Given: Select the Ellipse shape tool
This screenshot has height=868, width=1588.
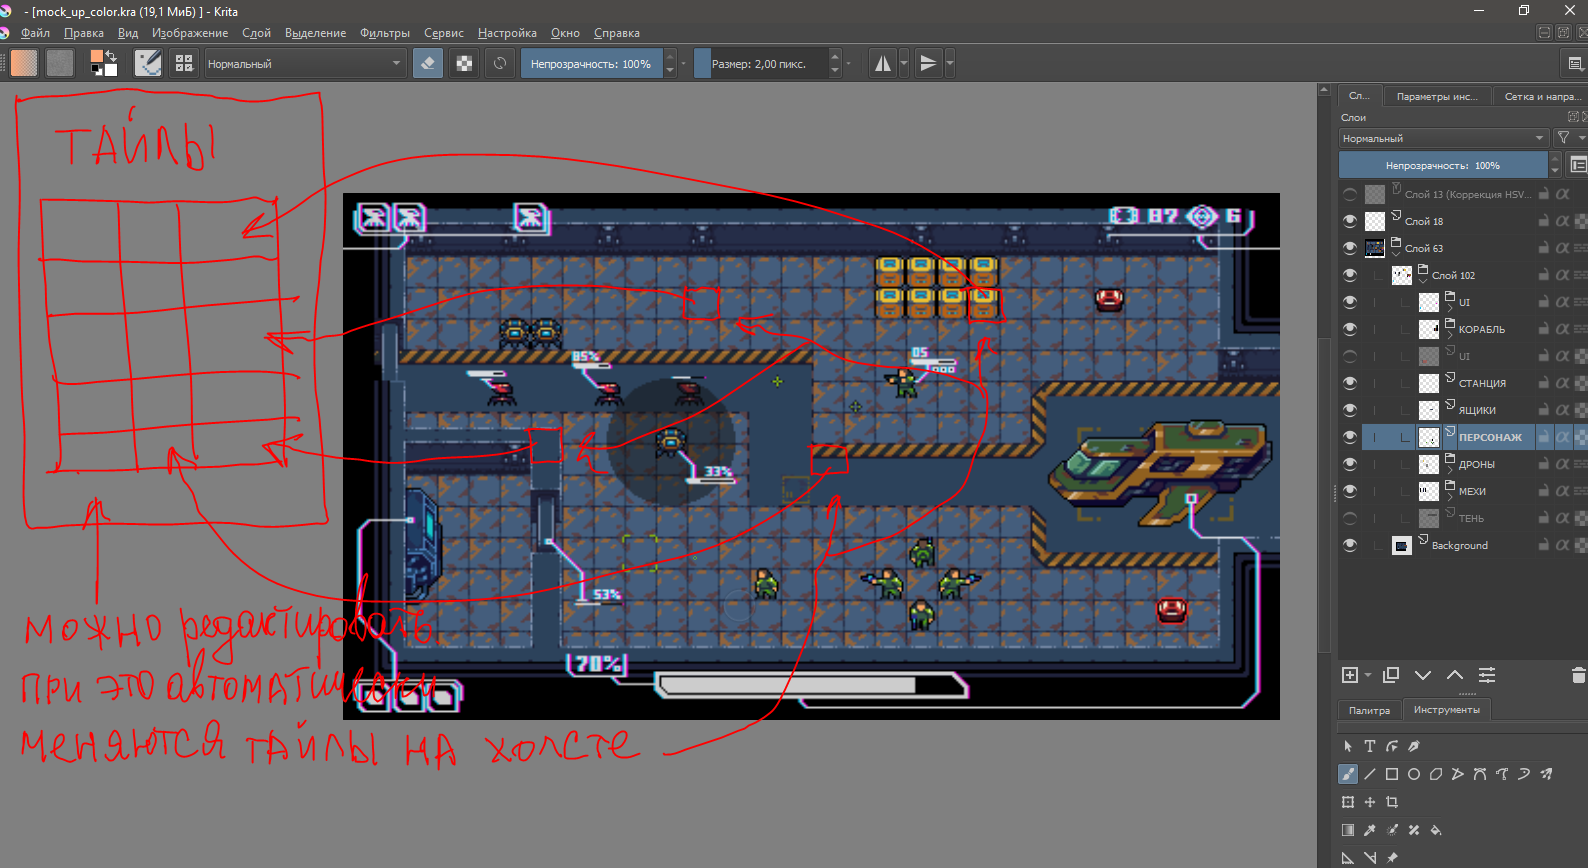Looking at the screenshot, I should pyautogui.click(x=1414, y=774).
